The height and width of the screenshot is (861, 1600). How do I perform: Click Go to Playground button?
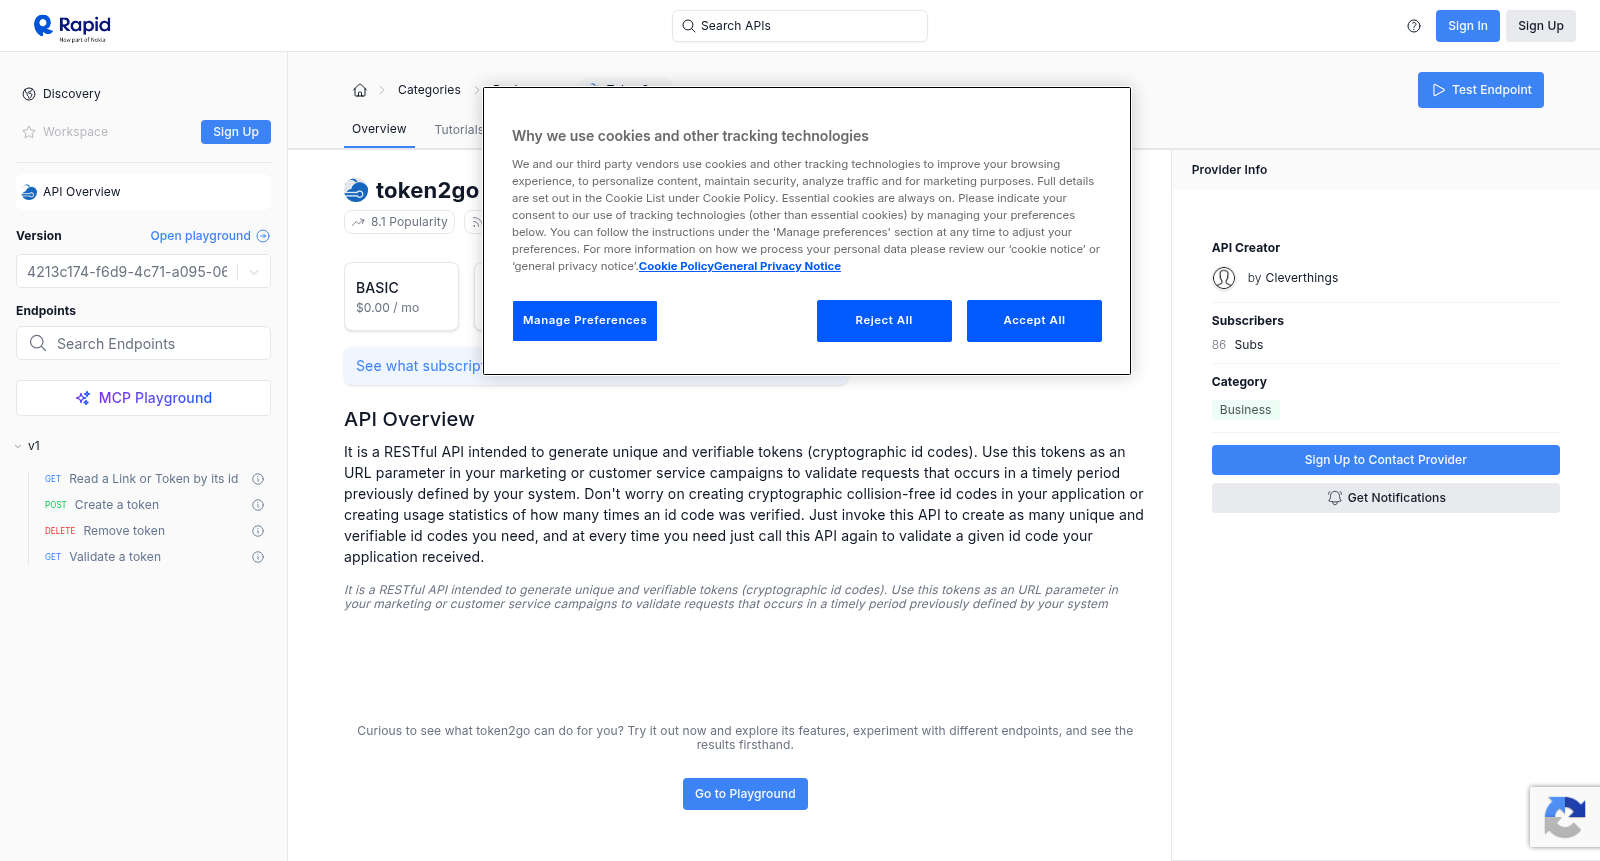point(745,794)
